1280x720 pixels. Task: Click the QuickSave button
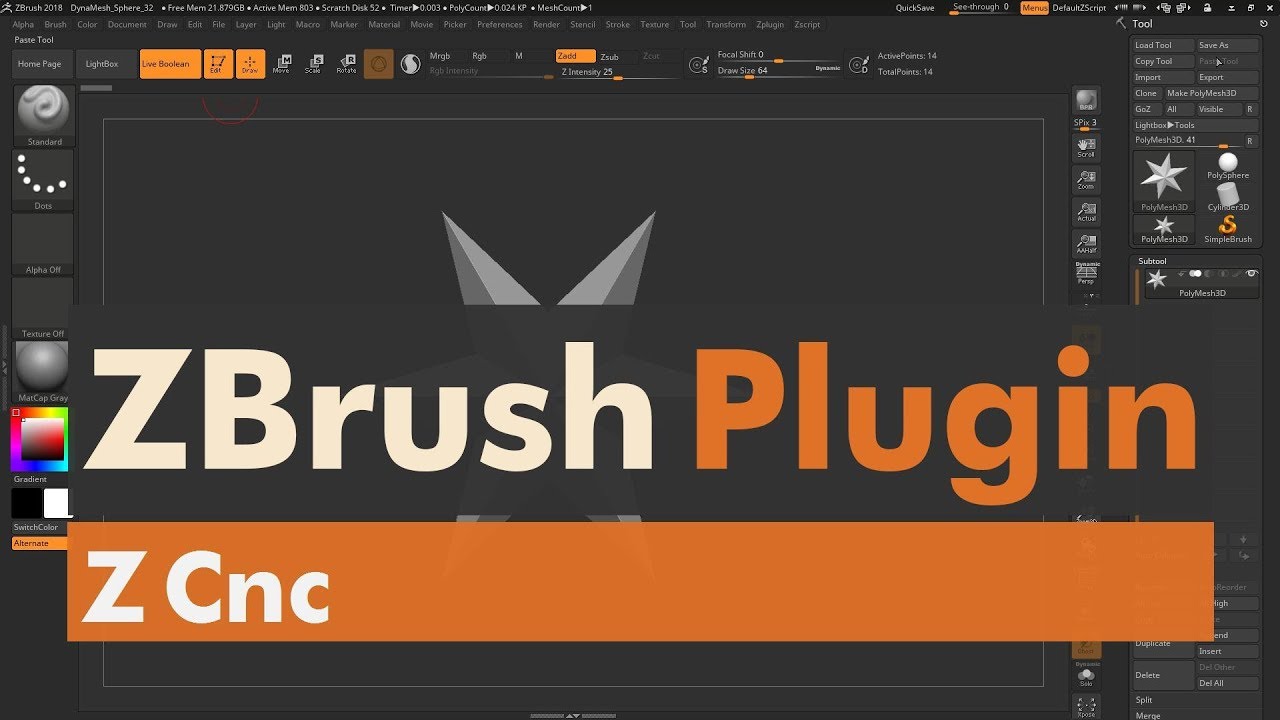click(x=915, y=8)
